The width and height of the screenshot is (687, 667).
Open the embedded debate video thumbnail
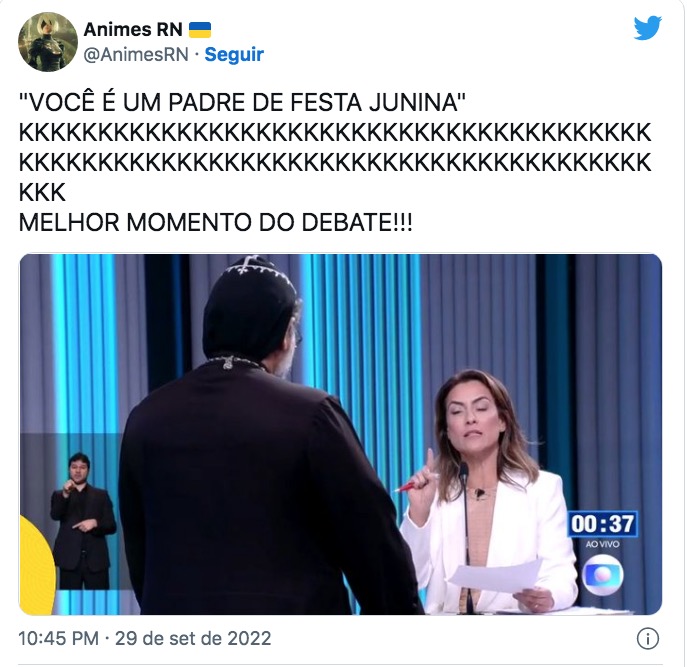[x=340, y=434]
